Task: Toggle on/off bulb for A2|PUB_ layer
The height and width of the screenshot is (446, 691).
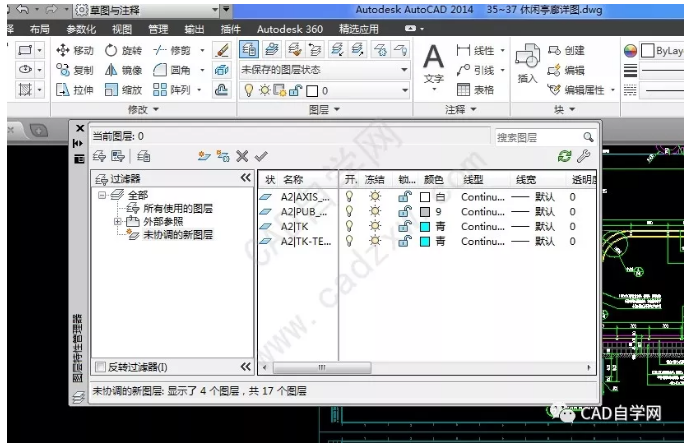Action: [349, 212]
